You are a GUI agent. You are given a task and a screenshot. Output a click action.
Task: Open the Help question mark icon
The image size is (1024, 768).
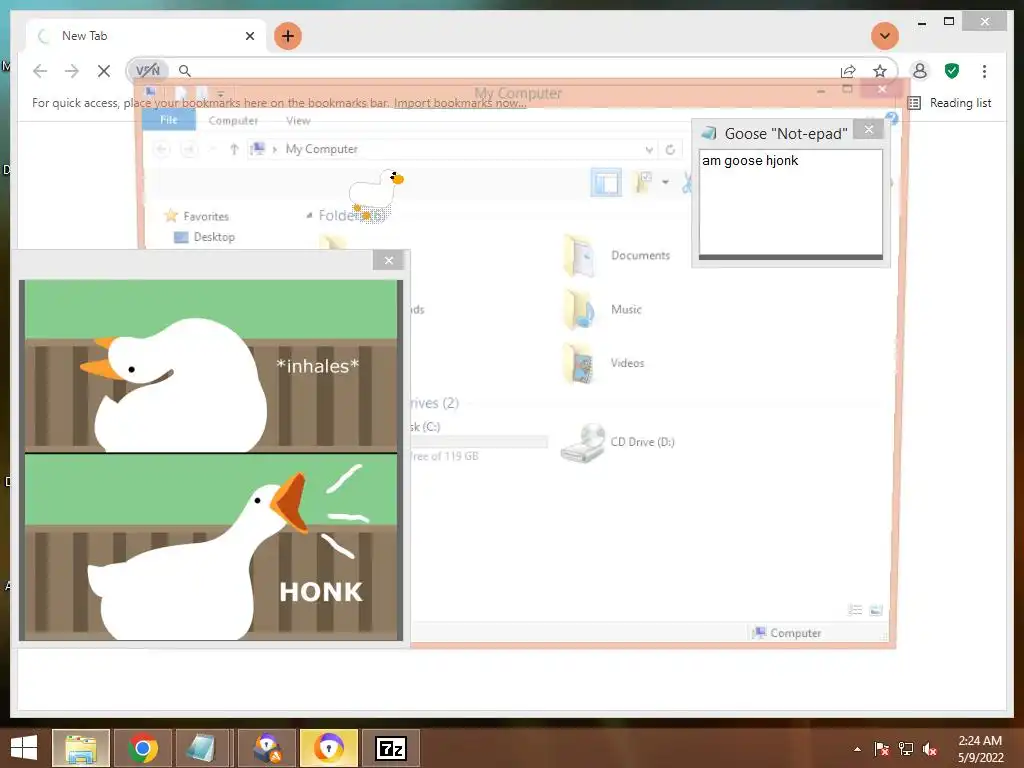(892, 118)
